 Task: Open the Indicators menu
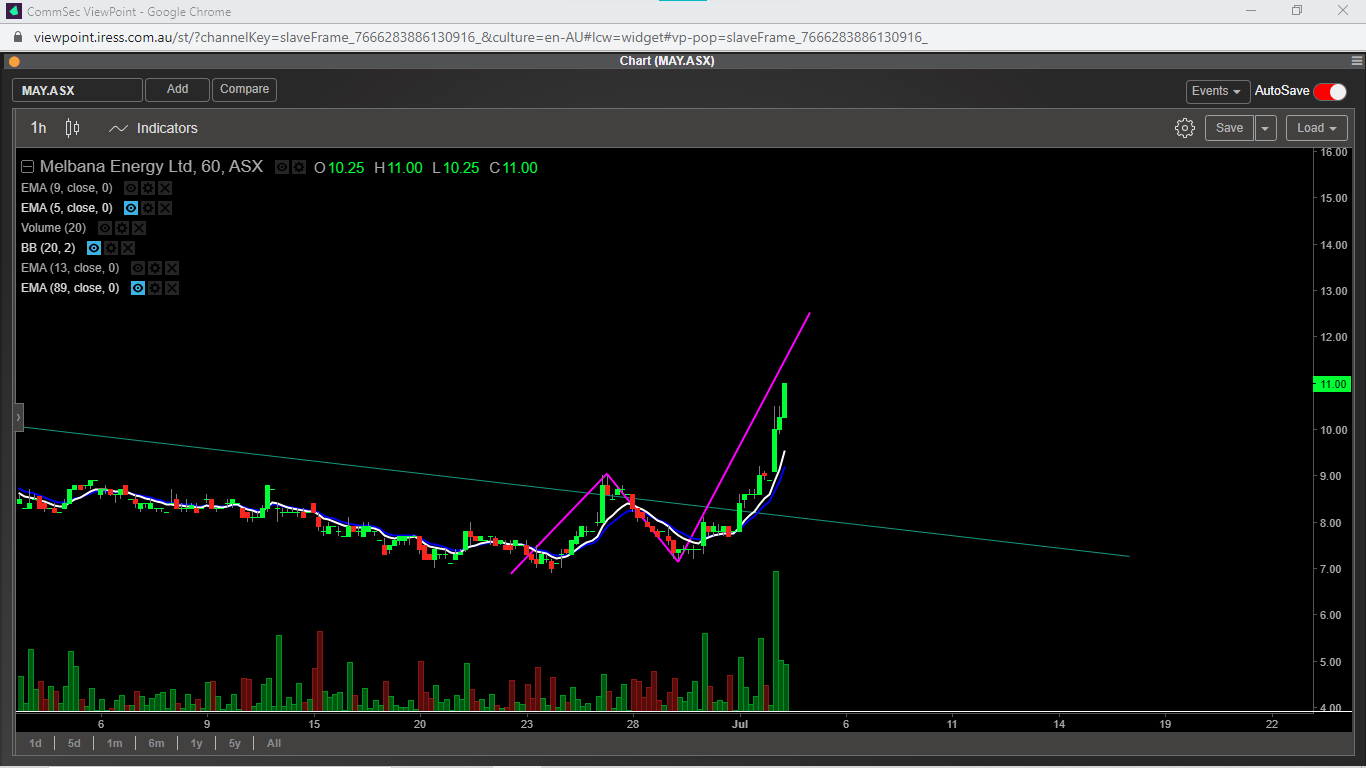click(153, 128)
